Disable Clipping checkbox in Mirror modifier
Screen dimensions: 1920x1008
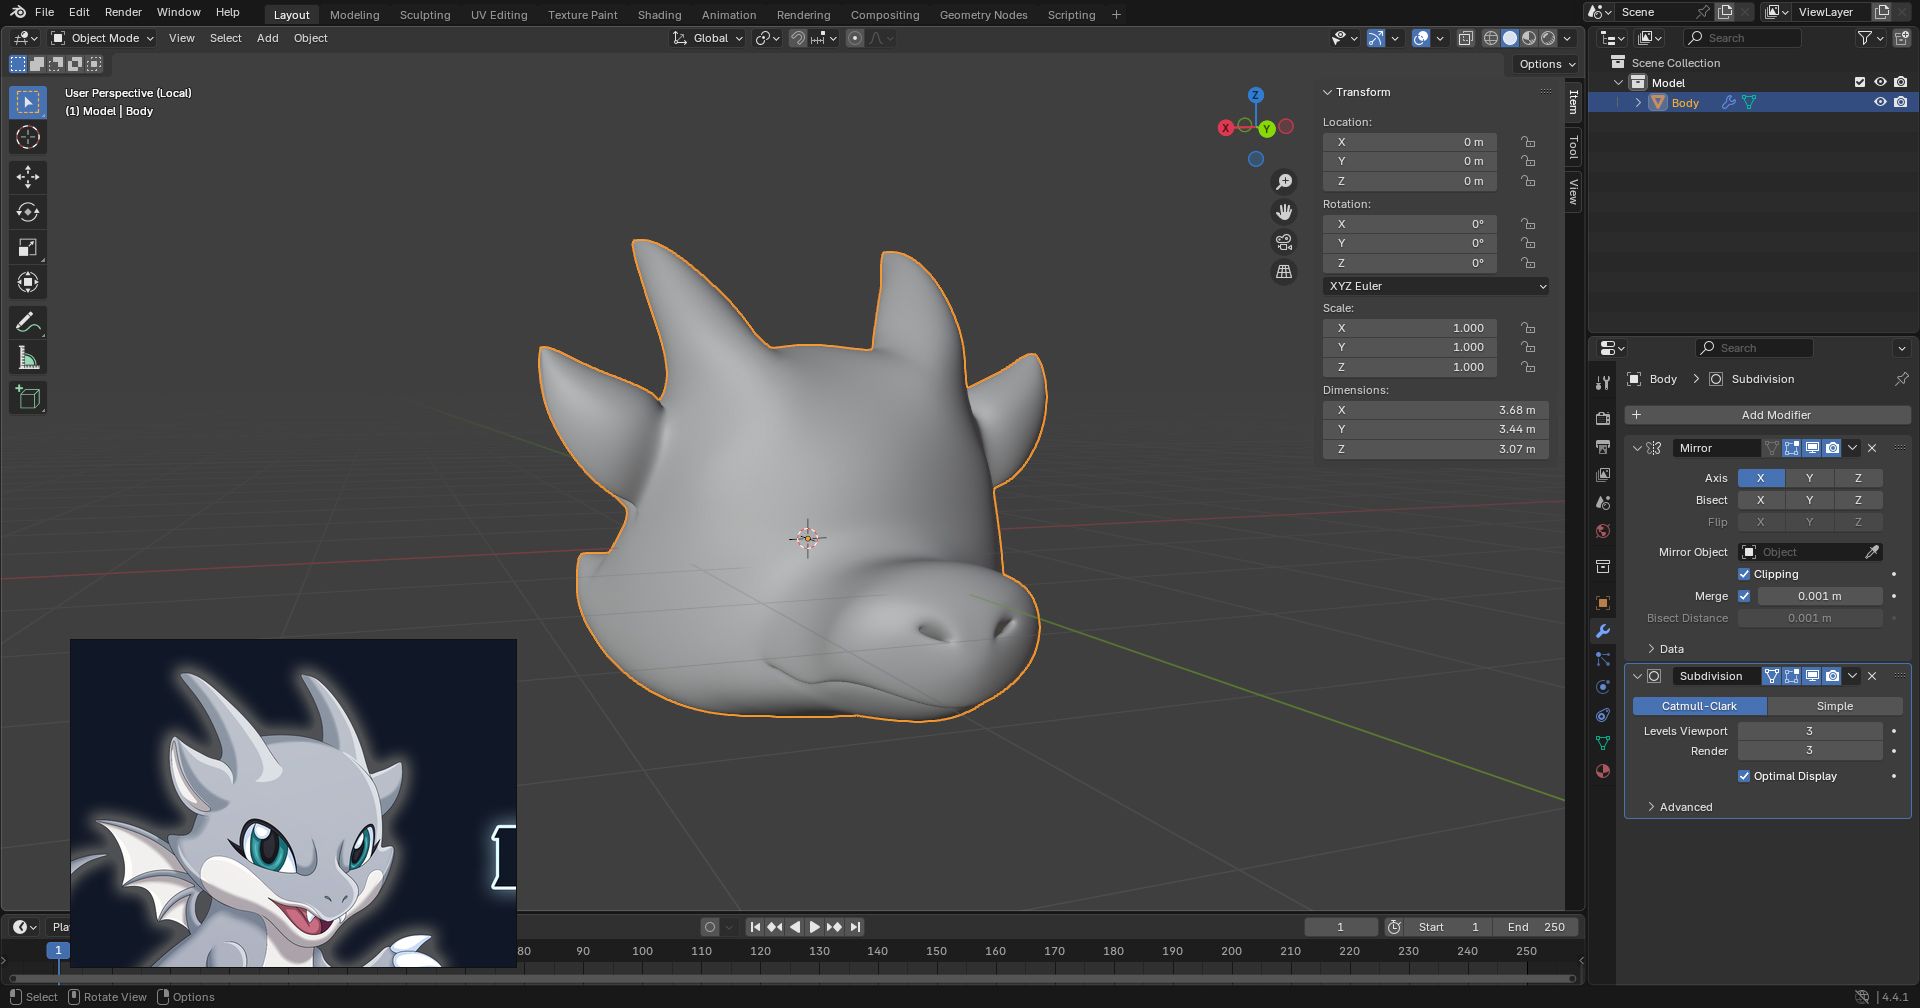click(1744, 574)
